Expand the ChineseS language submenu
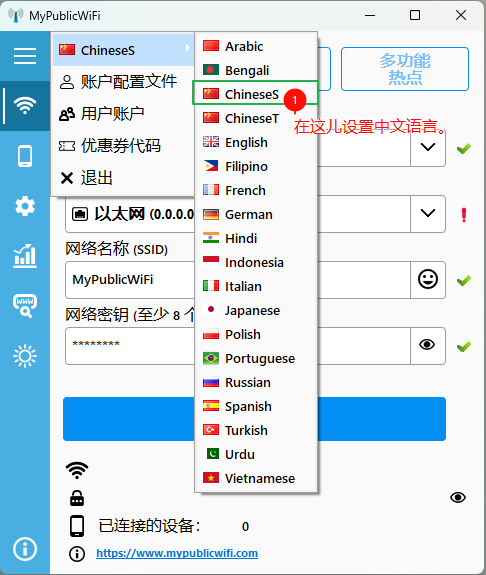This screenshot has width=486, height=575. (x=123, y=50)
